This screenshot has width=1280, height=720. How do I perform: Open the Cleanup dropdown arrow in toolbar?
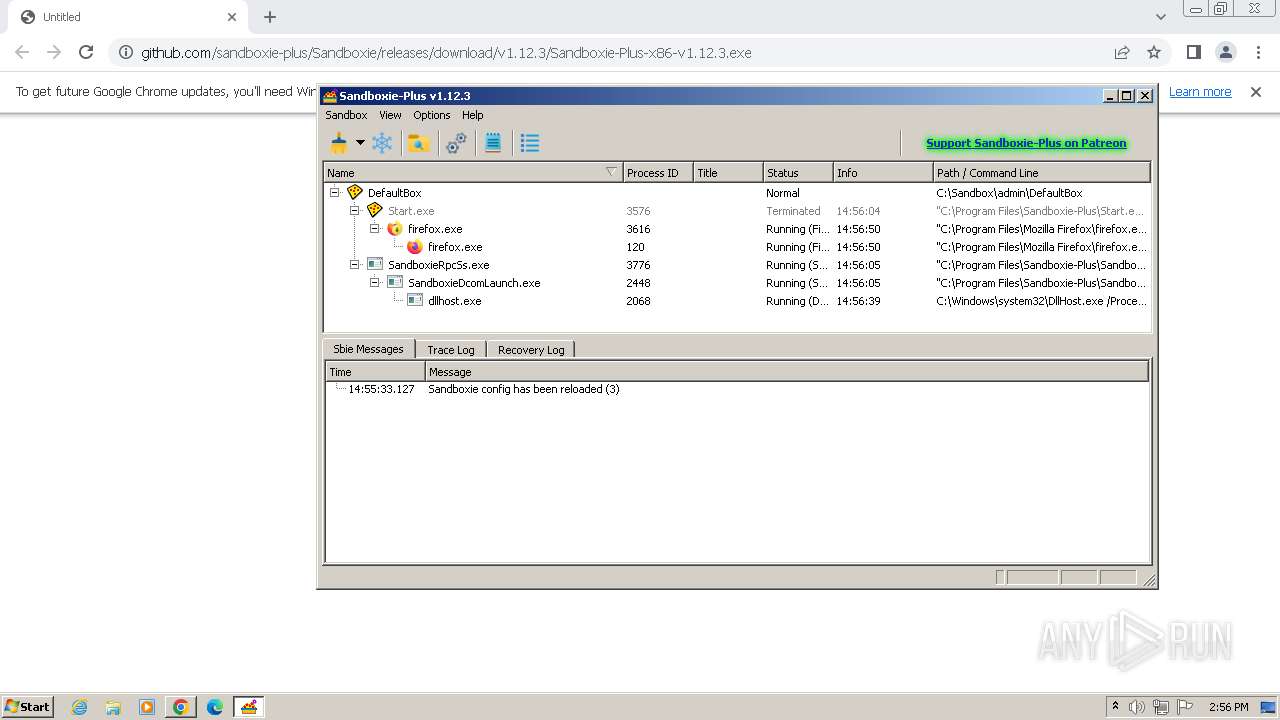360,143
